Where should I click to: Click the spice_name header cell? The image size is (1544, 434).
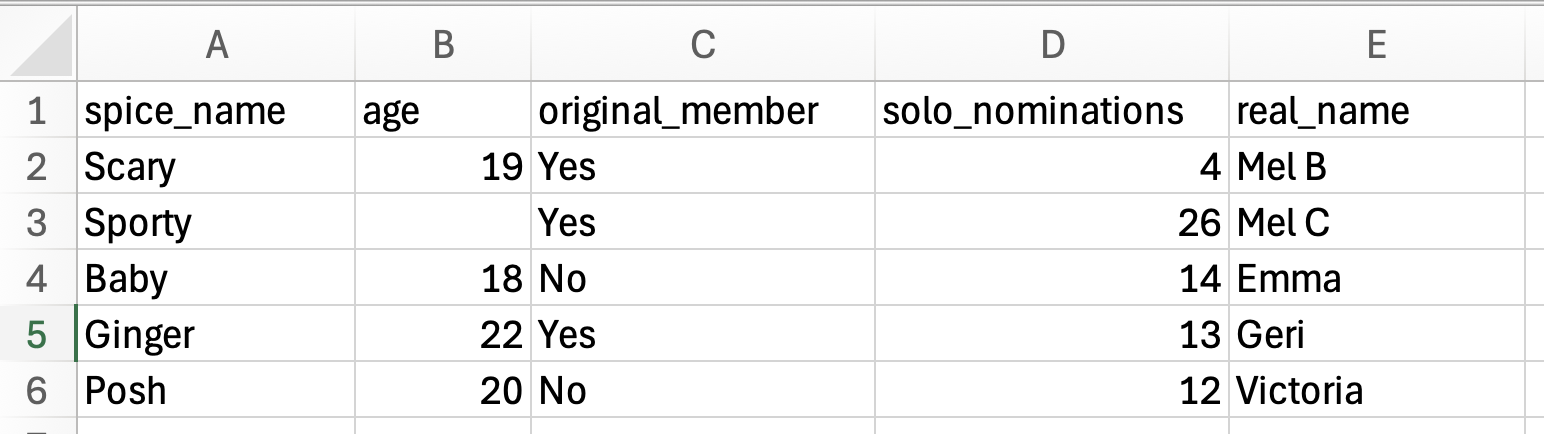point(216,110)
